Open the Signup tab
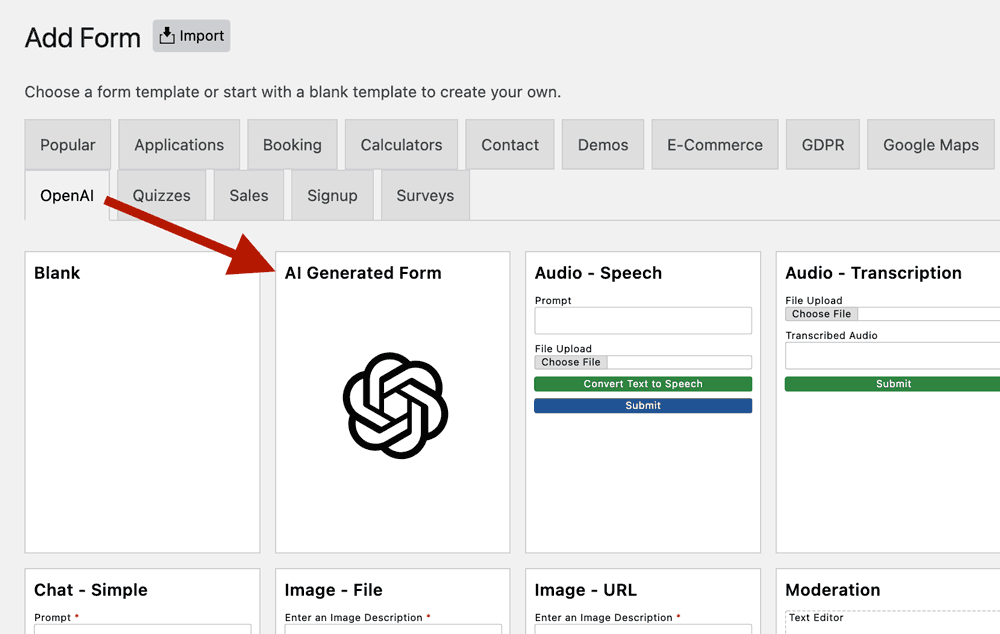This screenshot has width=1000, height=634. coord(332,195)
